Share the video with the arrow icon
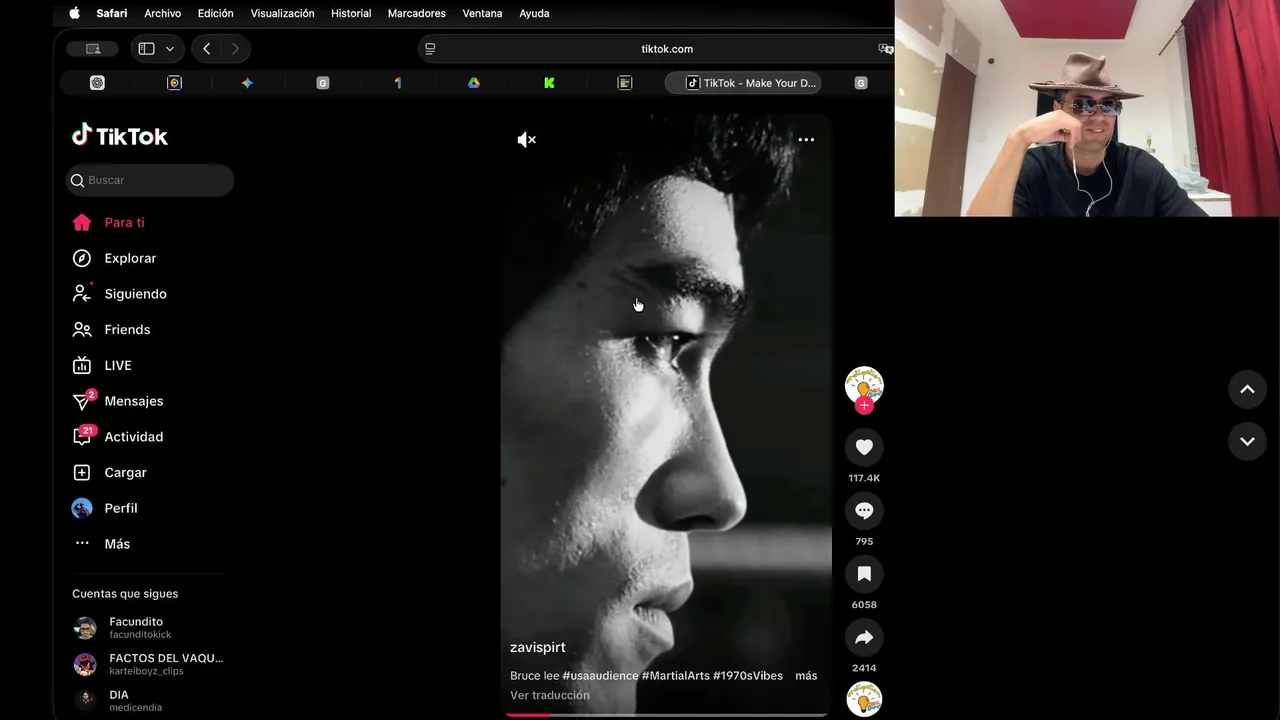This screenshot has width=1280, height=720. click(864, 637)
